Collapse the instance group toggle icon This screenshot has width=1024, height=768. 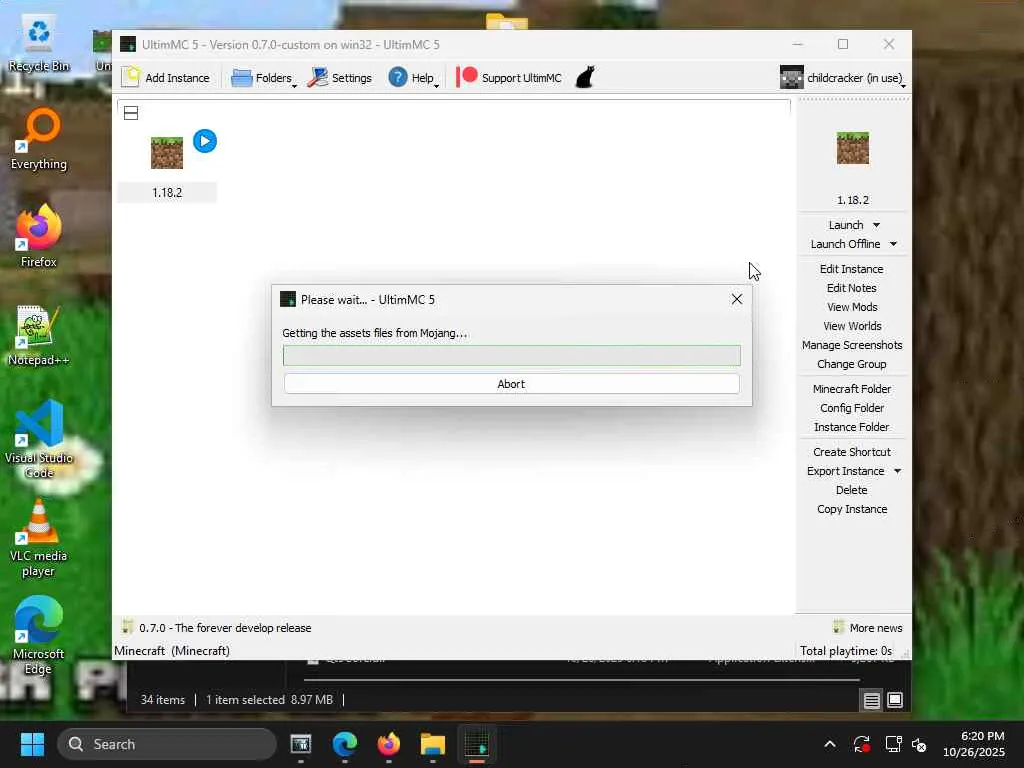point(131,113)
